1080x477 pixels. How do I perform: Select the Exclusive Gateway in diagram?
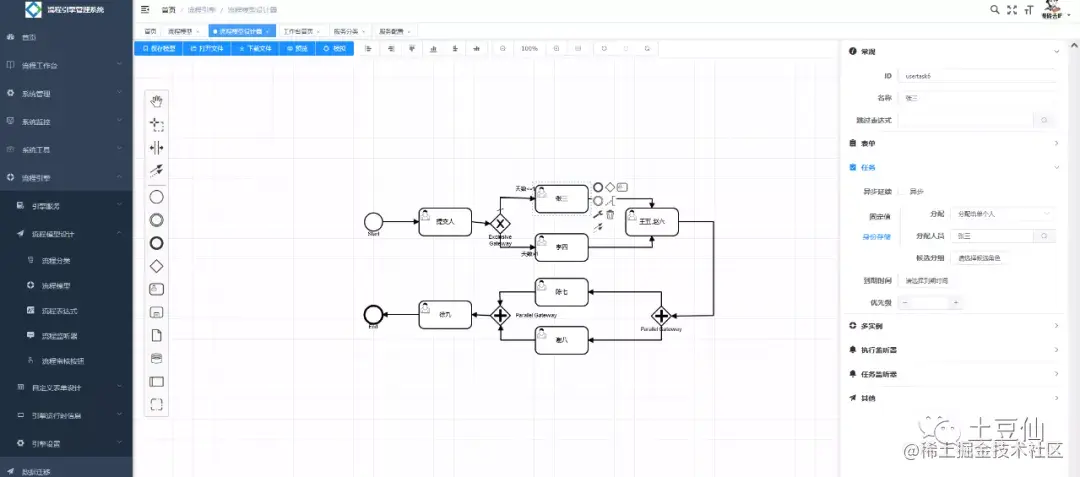click(x=499, y=223)
